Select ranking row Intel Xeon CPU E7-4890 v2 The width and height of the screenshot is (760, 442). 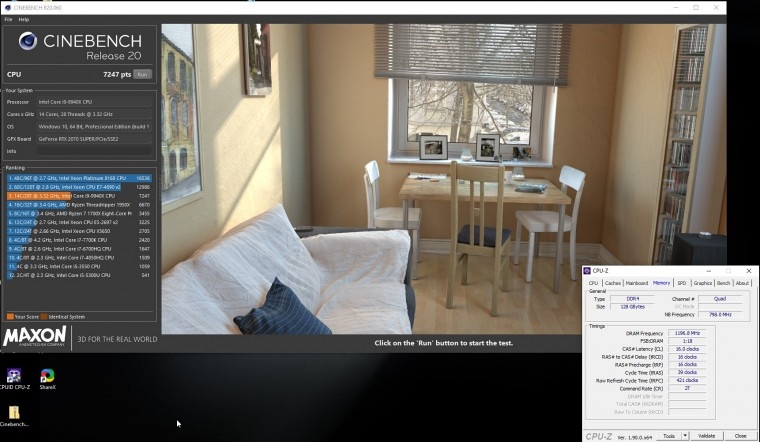pos(79,187)
